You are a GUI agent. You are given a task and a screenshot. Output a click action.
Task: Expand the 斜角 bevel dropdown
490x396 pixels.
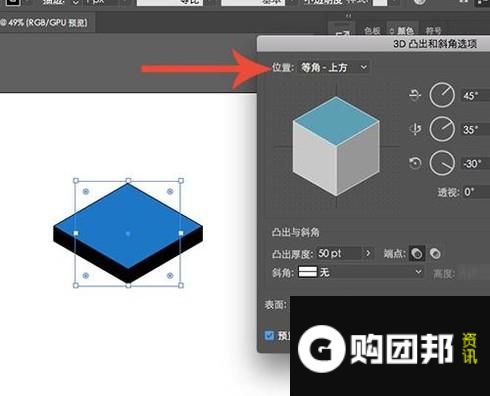(x=361, y=273)
